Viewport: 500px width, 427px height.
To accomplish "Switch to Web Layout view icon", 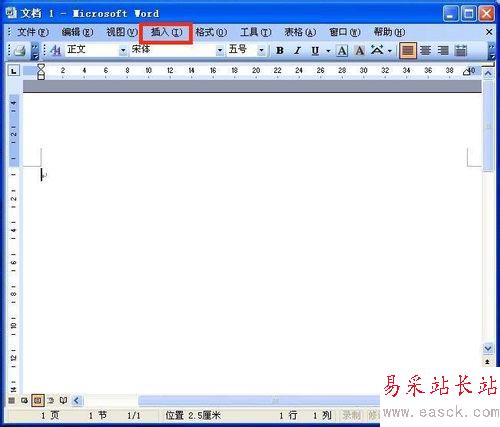I will [24, 400].
